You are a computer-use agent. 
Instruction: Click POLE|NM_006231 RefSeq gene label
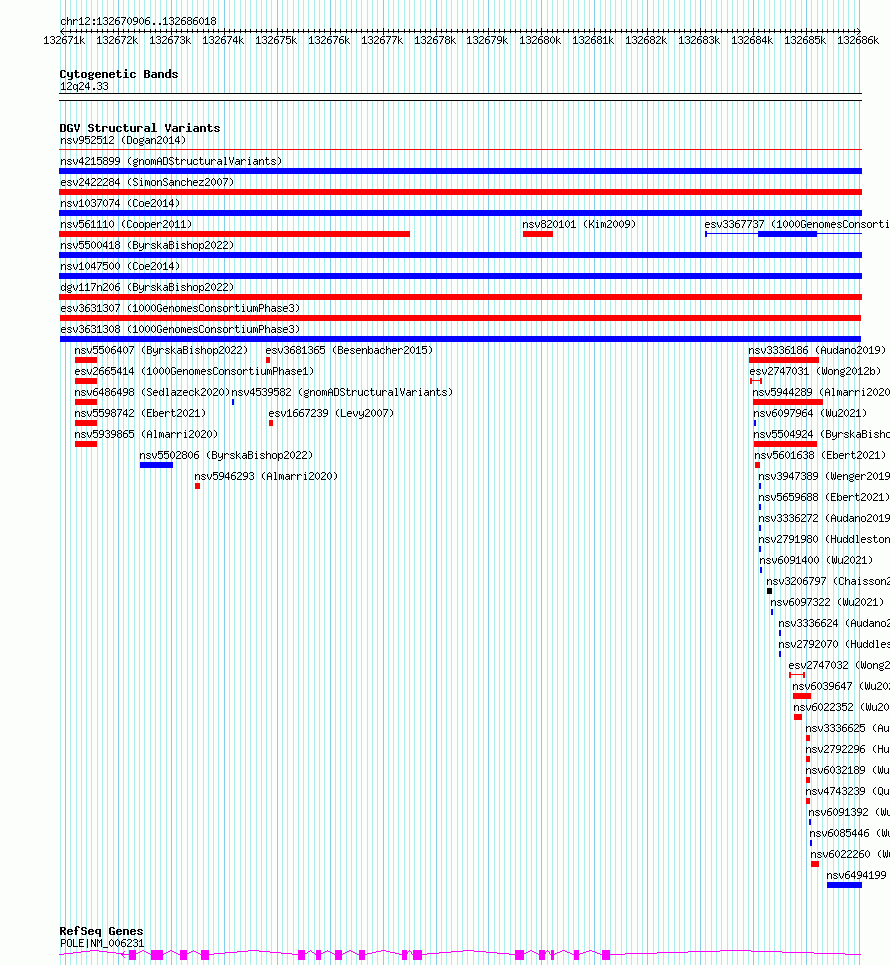tap(102, 943)
